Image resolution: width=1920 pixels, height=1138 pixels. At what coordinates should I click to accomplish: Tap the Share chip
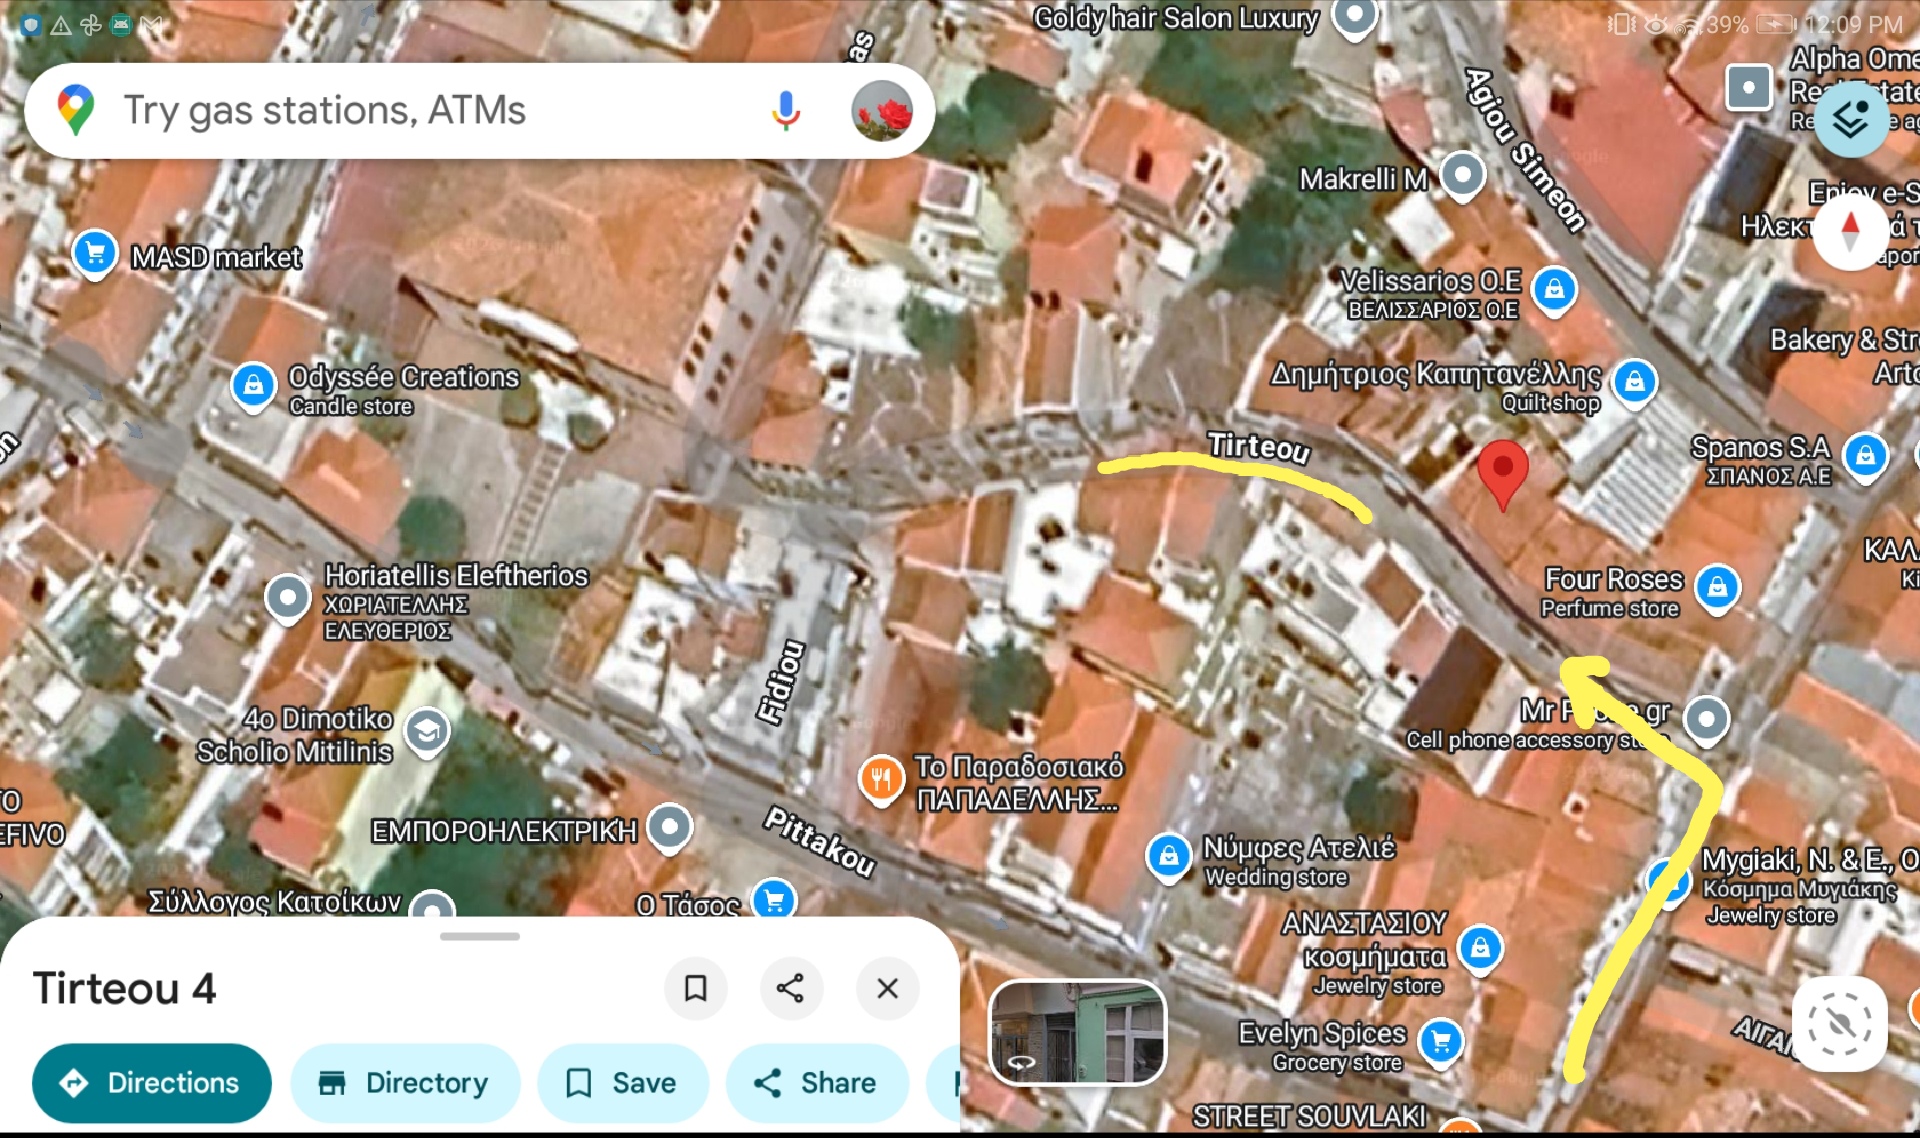click(816, 1083)
